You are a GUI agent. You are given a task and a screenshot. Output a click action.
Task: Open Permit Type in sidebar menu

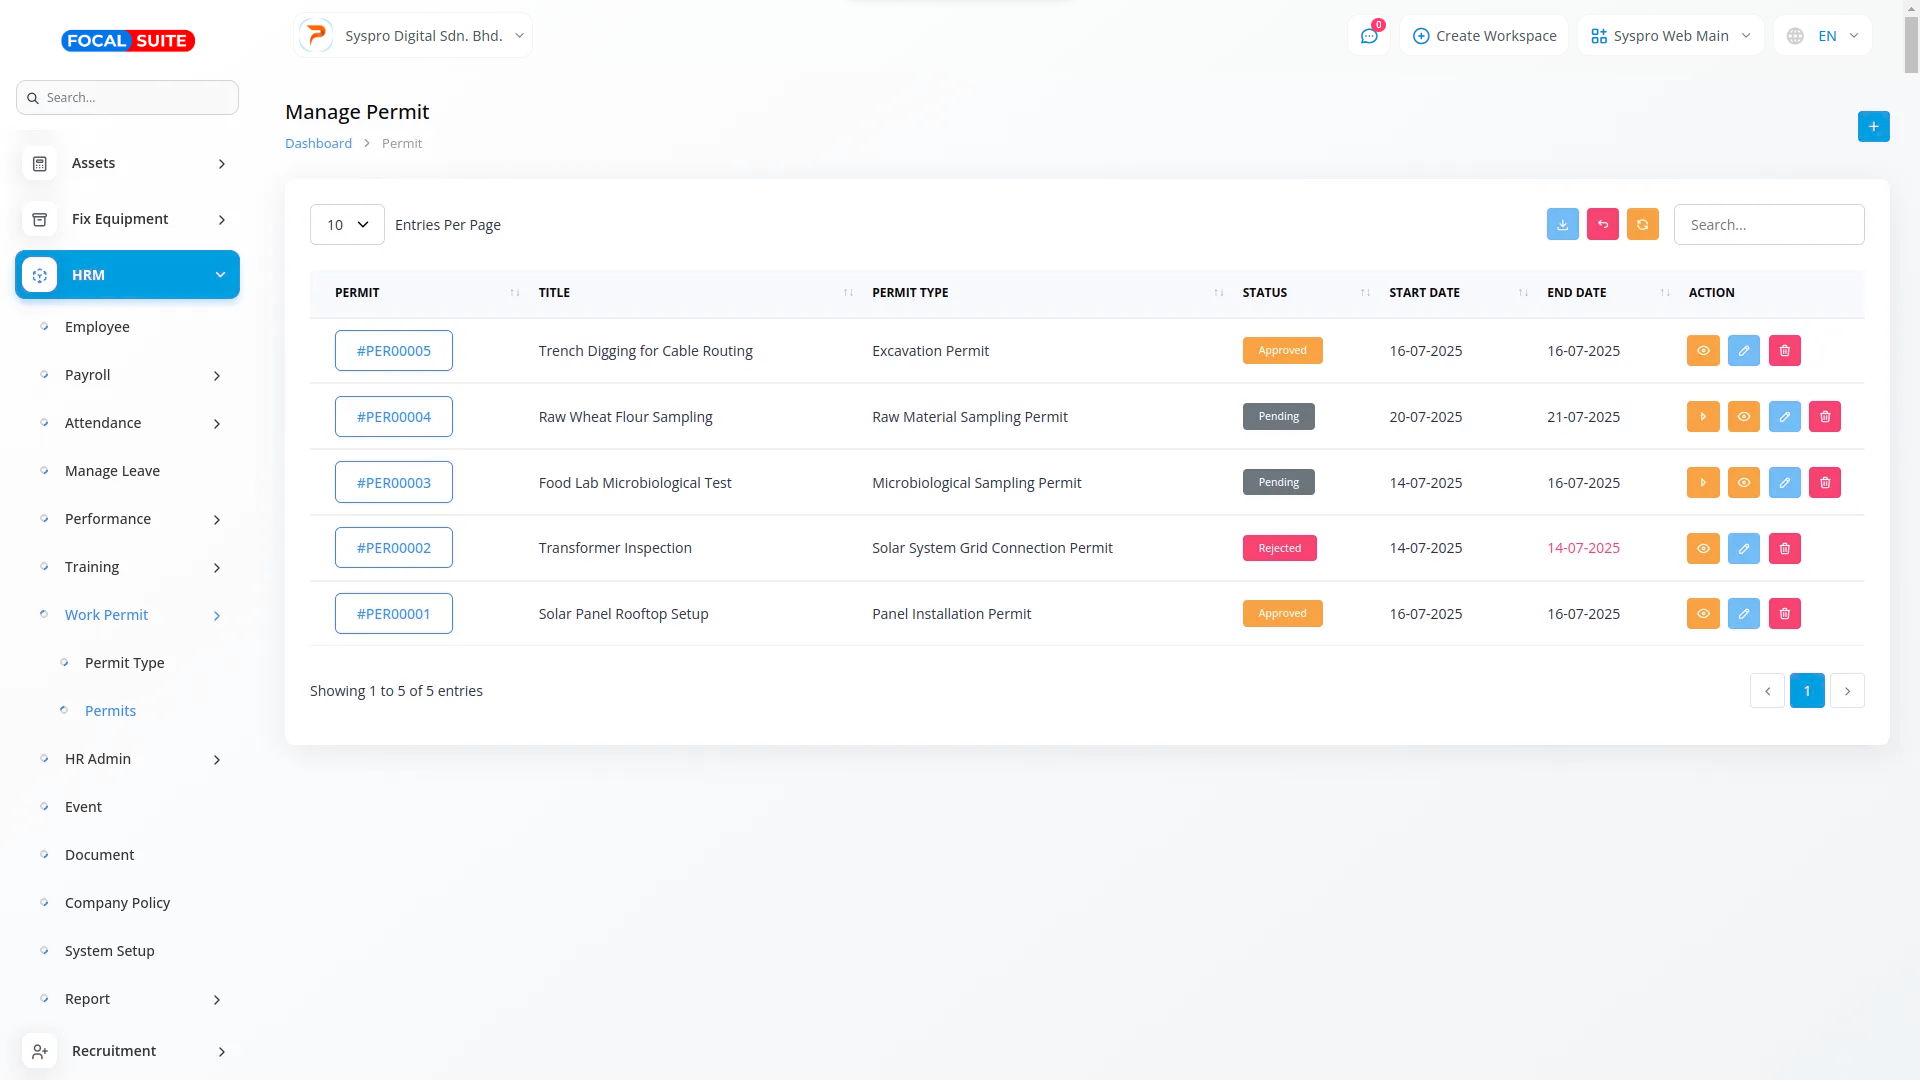pos(124,663)
